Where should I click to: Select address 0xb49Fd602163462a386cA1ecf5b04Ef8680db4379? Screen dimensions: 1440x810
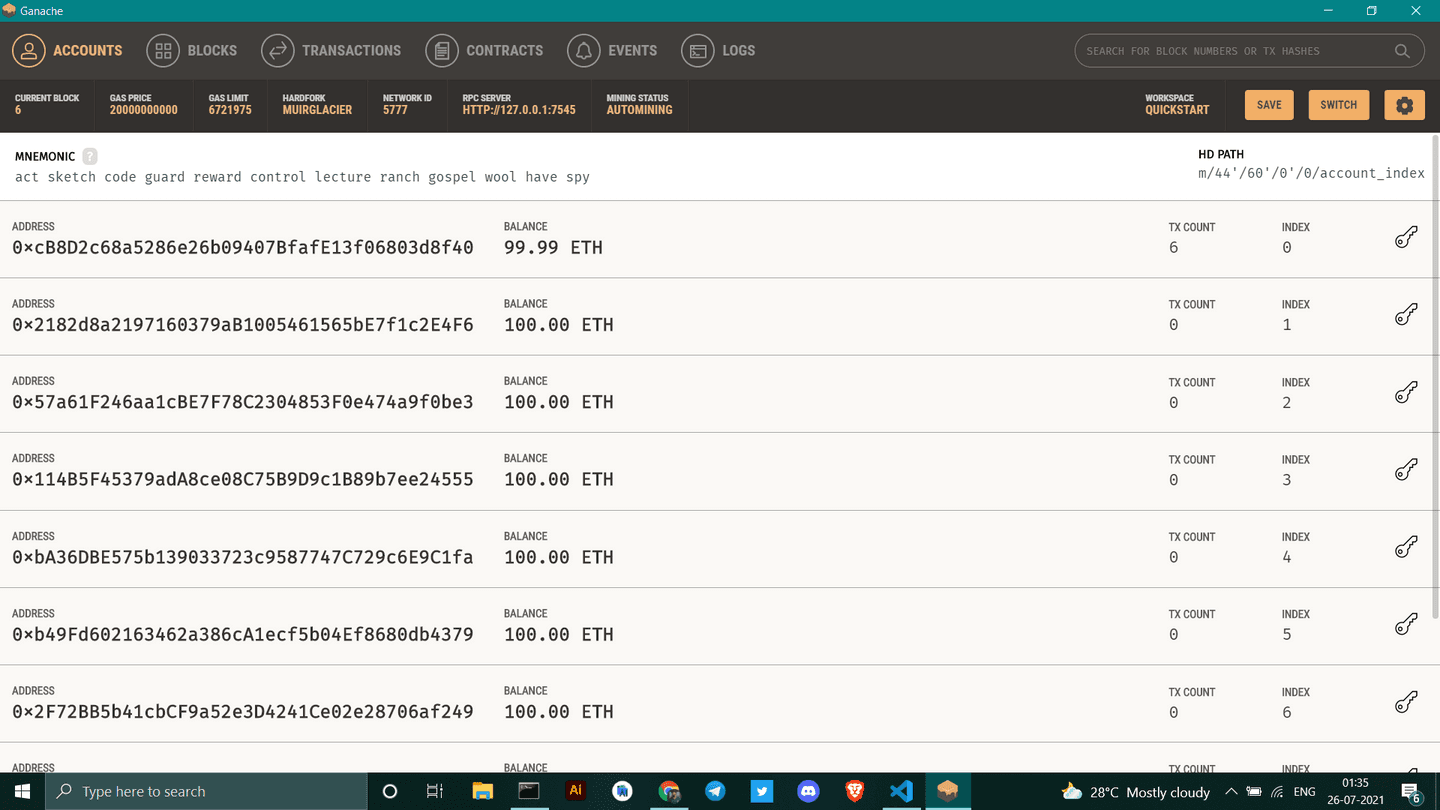tap(243, 634)
